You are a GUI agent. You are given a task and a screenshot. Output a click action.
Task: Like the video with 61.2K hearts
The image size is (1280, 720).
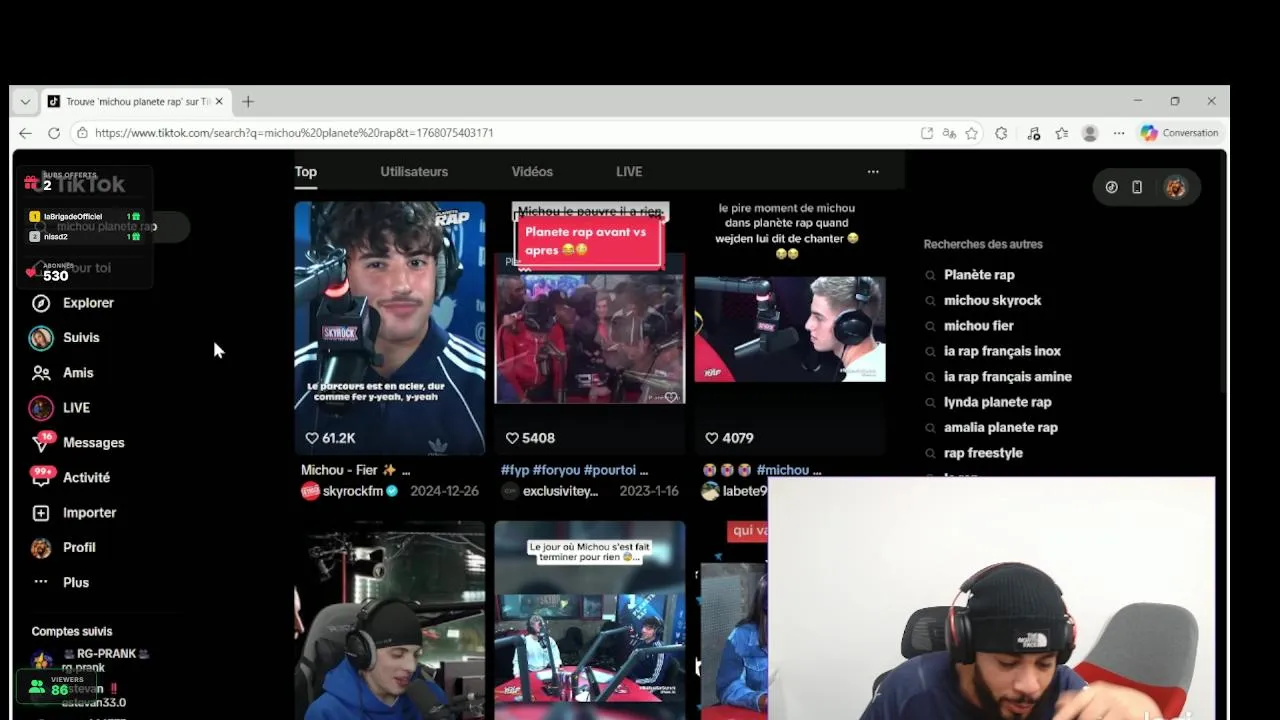[312, 438]
